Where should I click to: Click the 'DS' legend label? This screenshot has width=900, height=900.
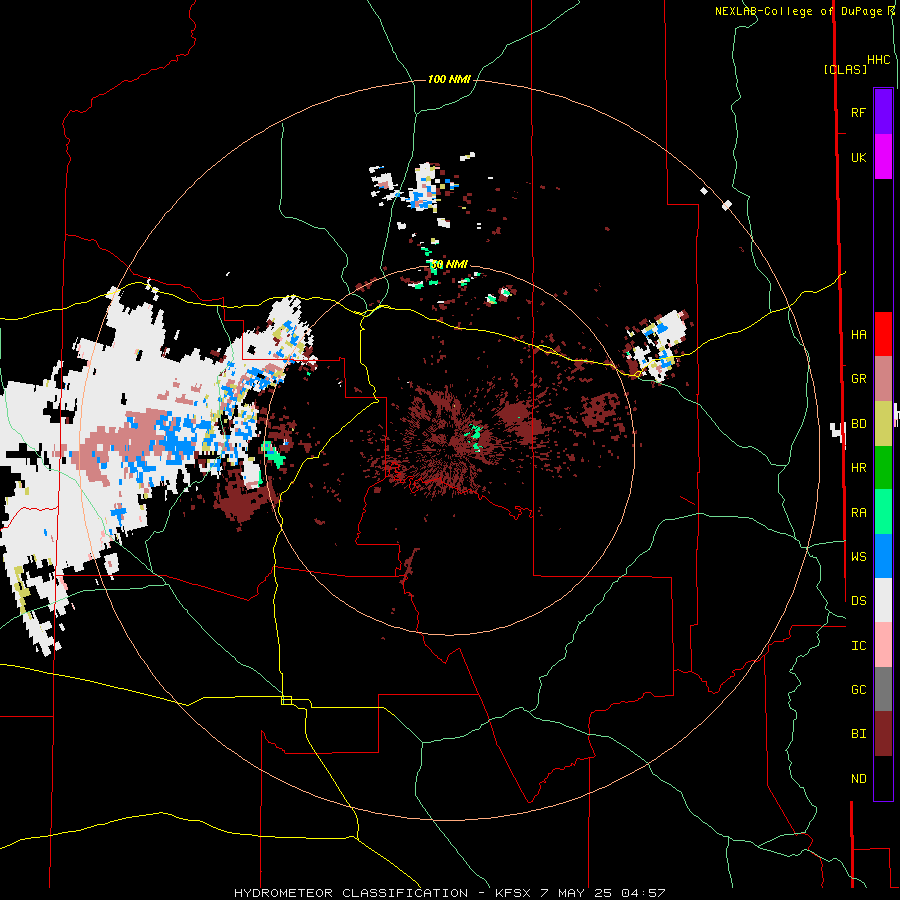(x=858, y=600)
